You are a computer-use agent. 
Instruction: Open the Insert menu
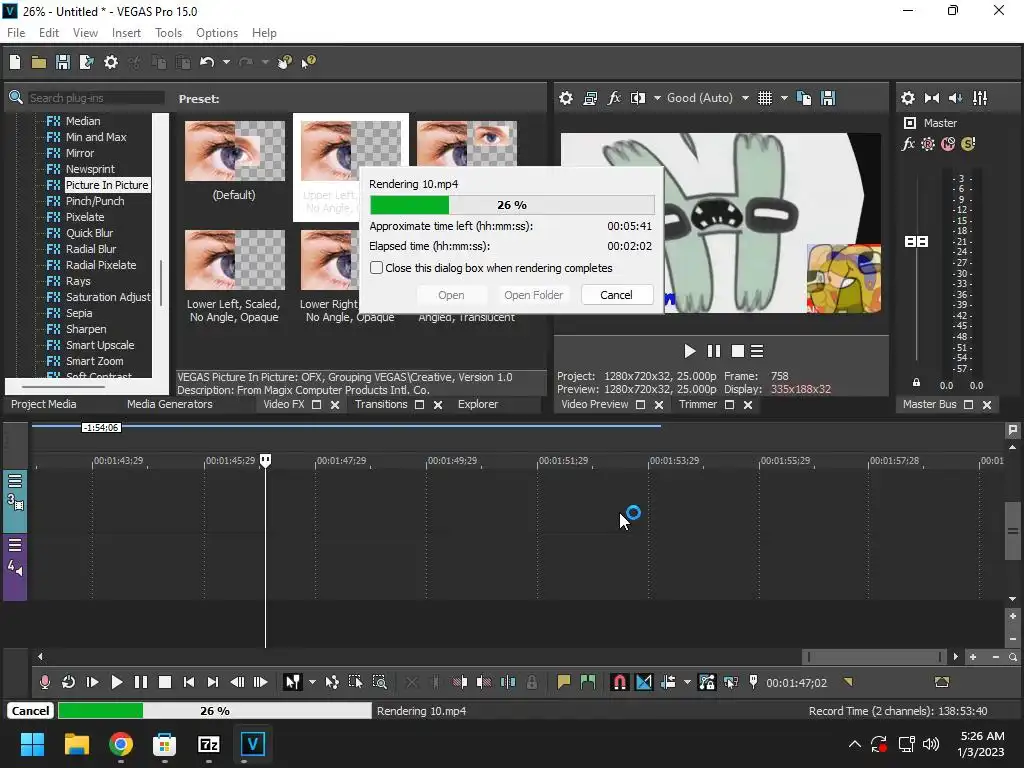[x=126, y=33]
